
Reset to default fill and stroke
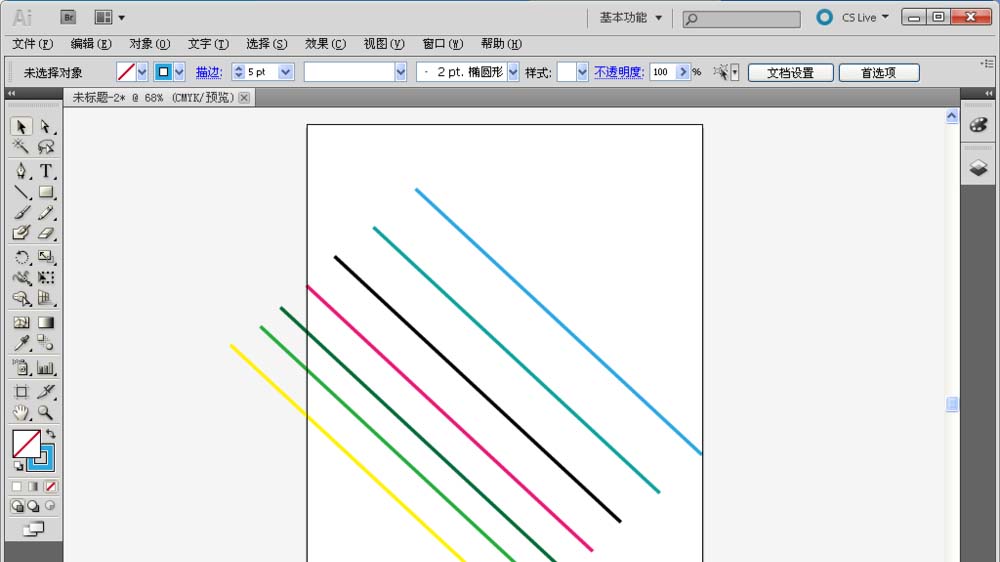18,466
